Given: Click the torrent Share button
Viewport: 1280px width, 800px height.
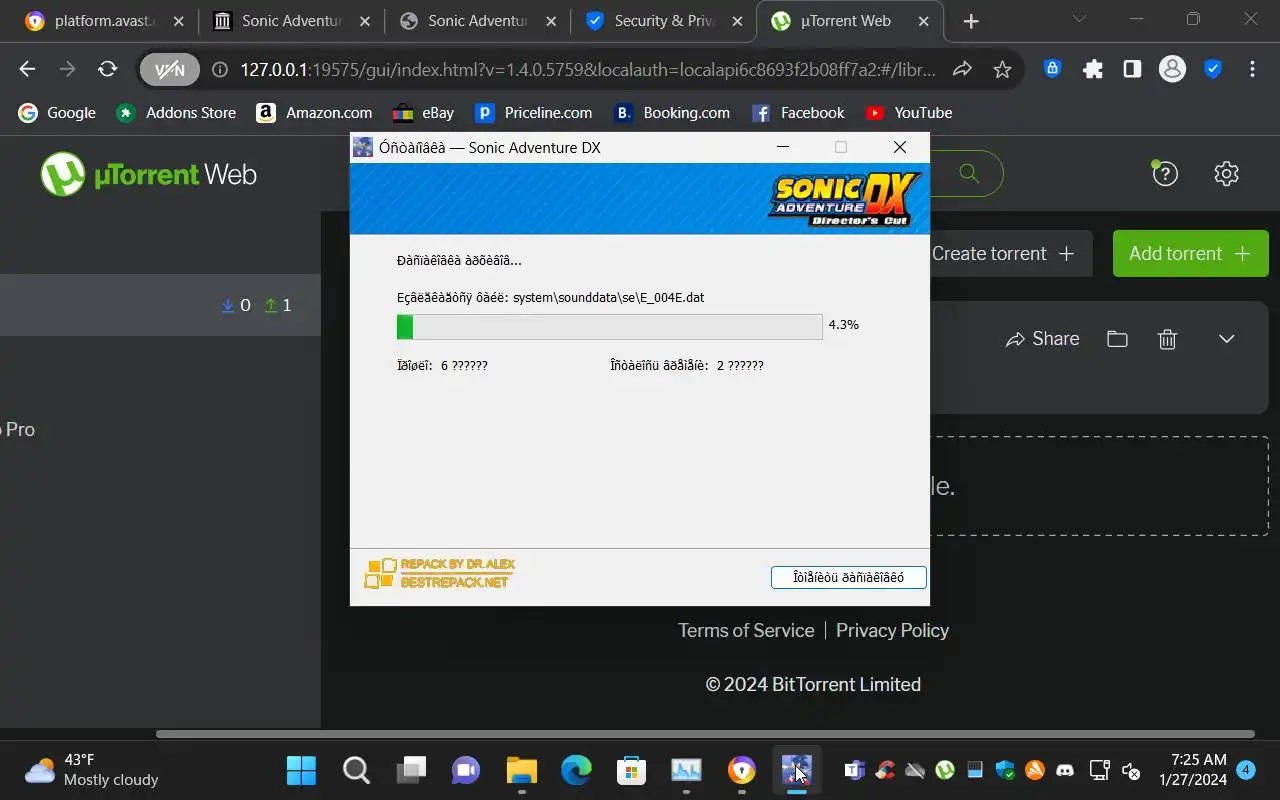Looking at the screenshot, I should click(x=1042, y=339).
